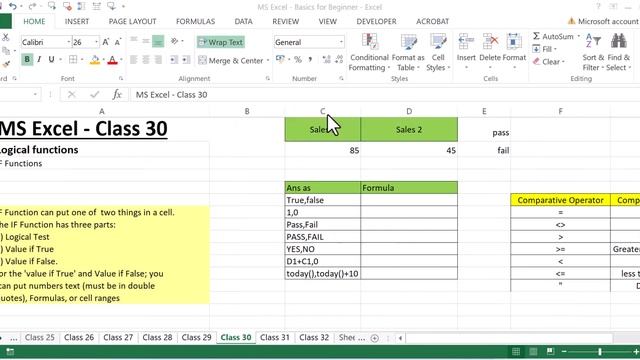Click the formula bar input

[385, 95]
